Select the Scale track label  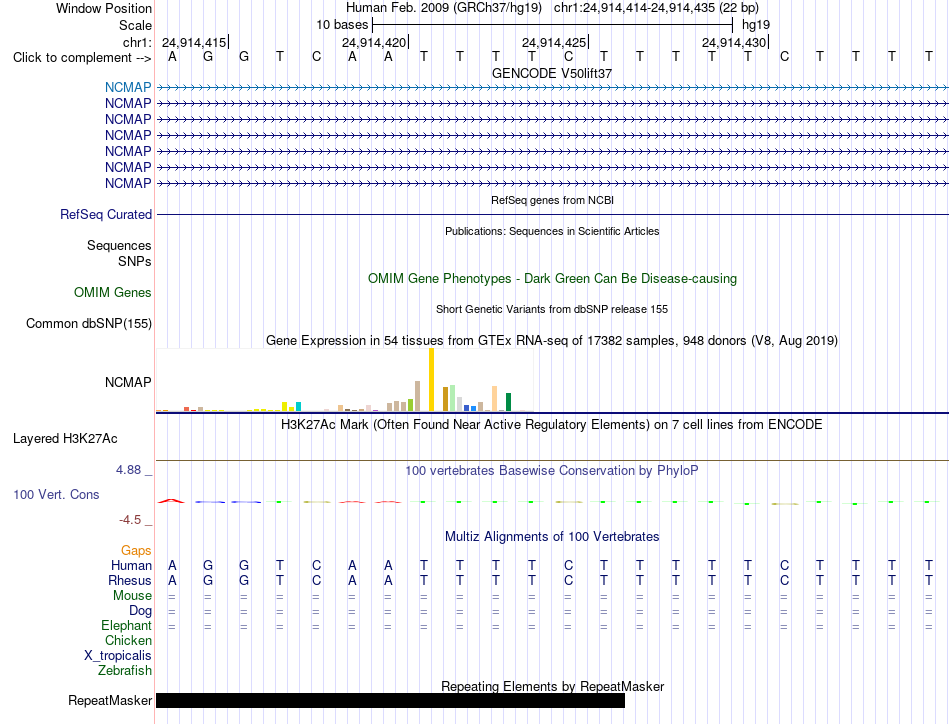pyautogui.click(x=135, y=25)
